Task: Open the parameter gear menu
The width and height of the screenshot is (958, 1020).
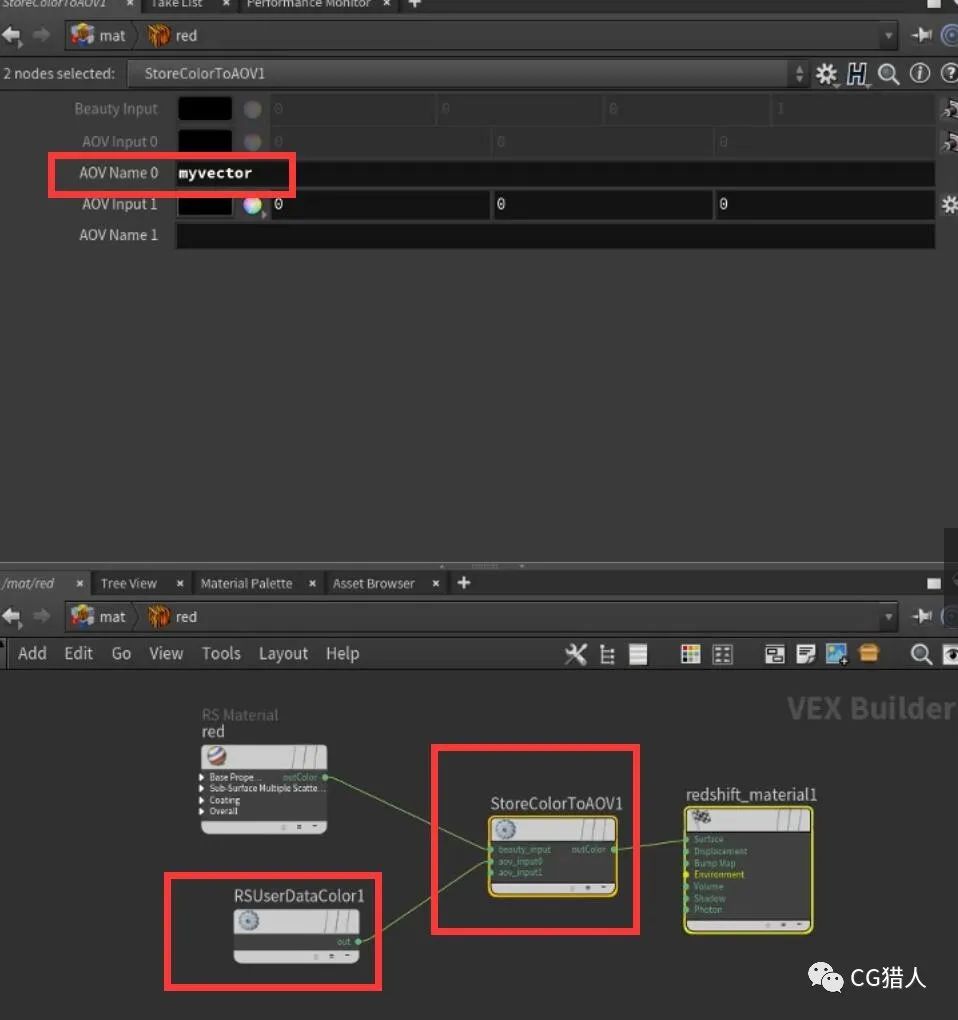Action: click(x=827, y=73)
